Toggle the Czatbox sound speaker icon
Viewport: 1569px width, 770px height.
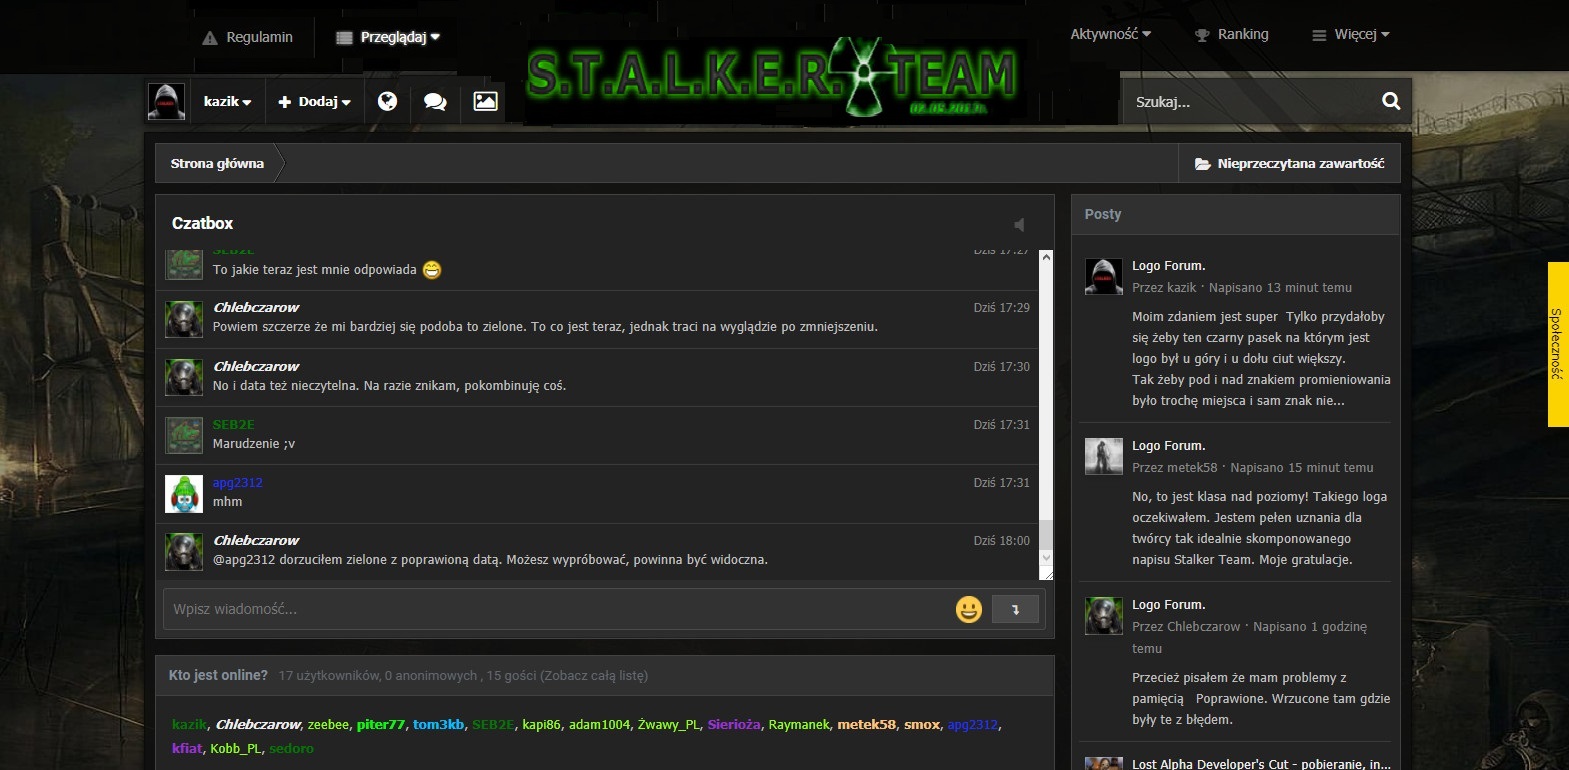click(1019, 225)
